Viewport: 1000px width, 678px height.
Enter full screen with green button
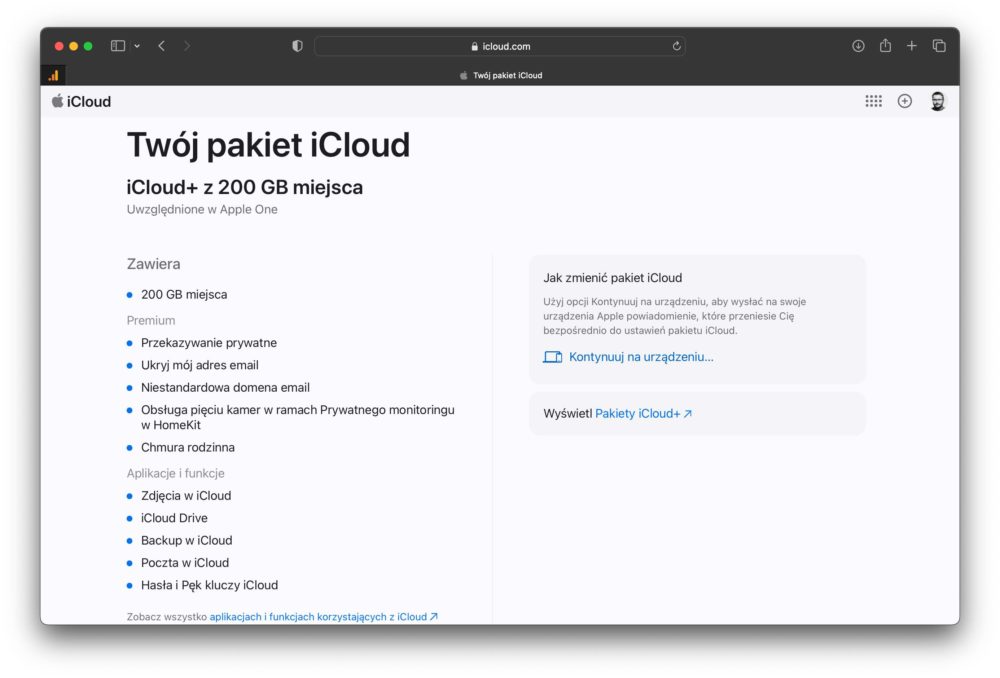[88, 46]
